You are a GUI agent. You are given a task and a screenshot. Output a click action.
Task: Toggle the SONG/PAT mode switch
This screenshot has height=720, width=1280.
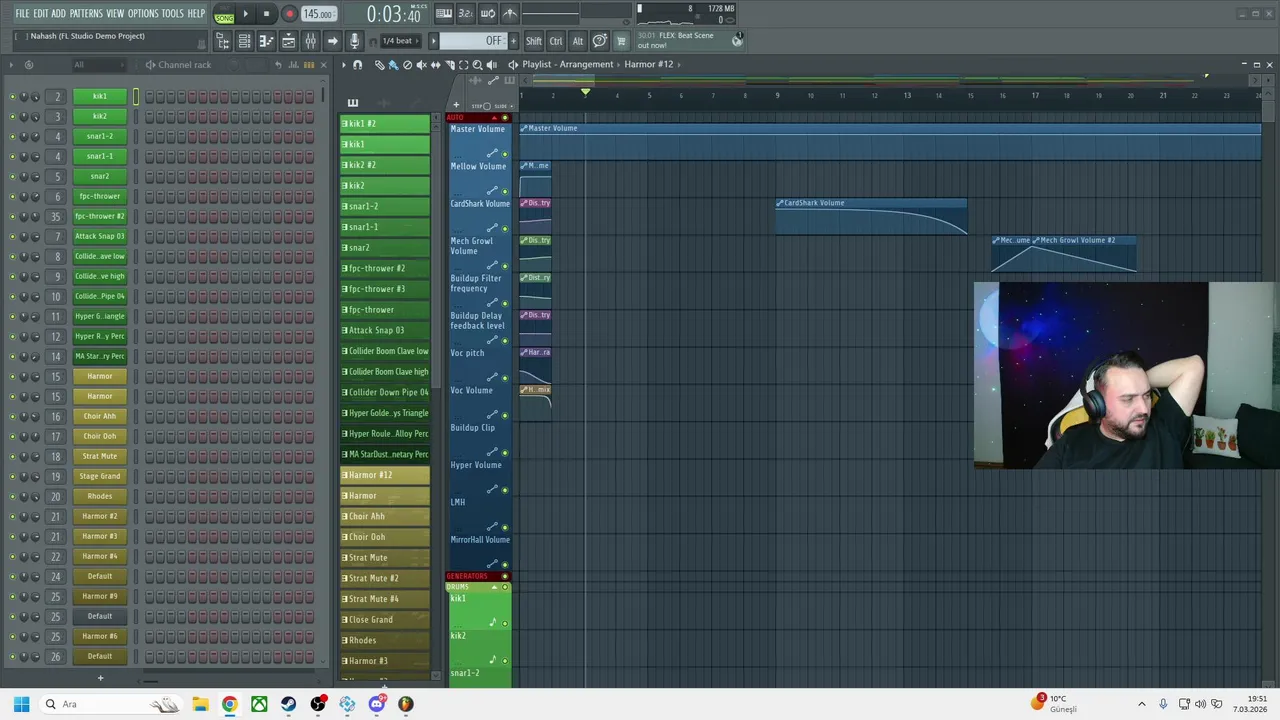224,14
